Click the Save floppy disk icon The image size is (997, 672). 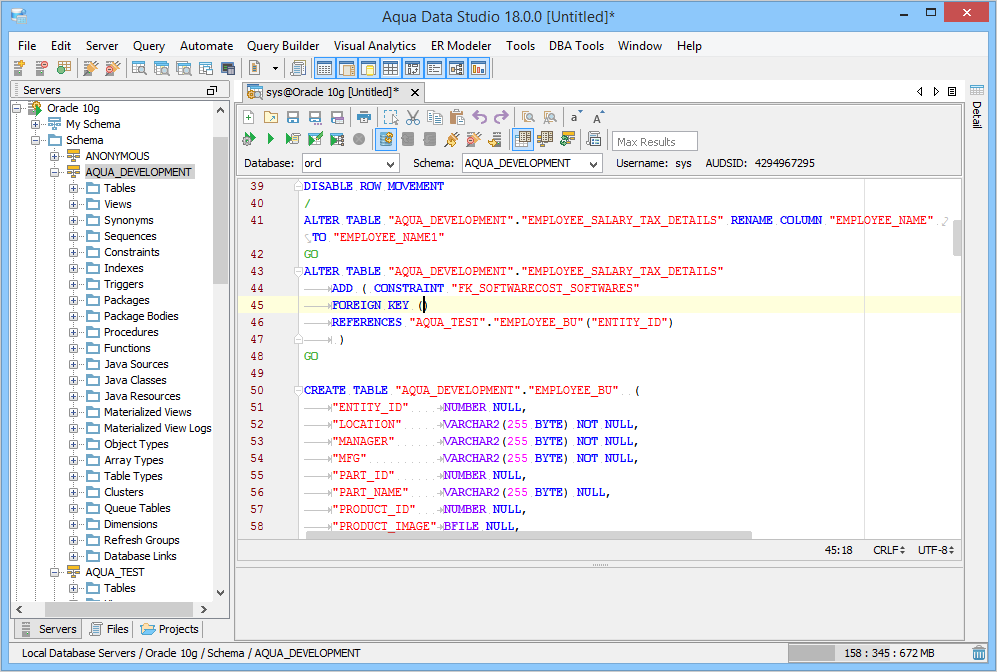pos(292,117)
